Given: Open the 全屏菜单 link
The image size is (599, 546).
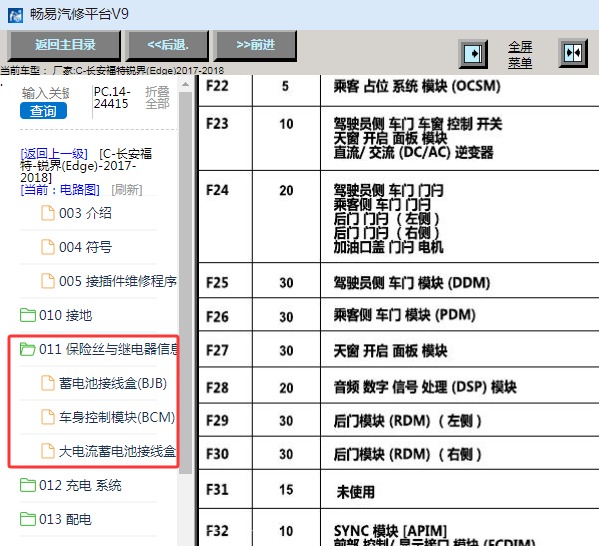Looking at the screenshot, I should pyautogui.click(x=520, y=55).
